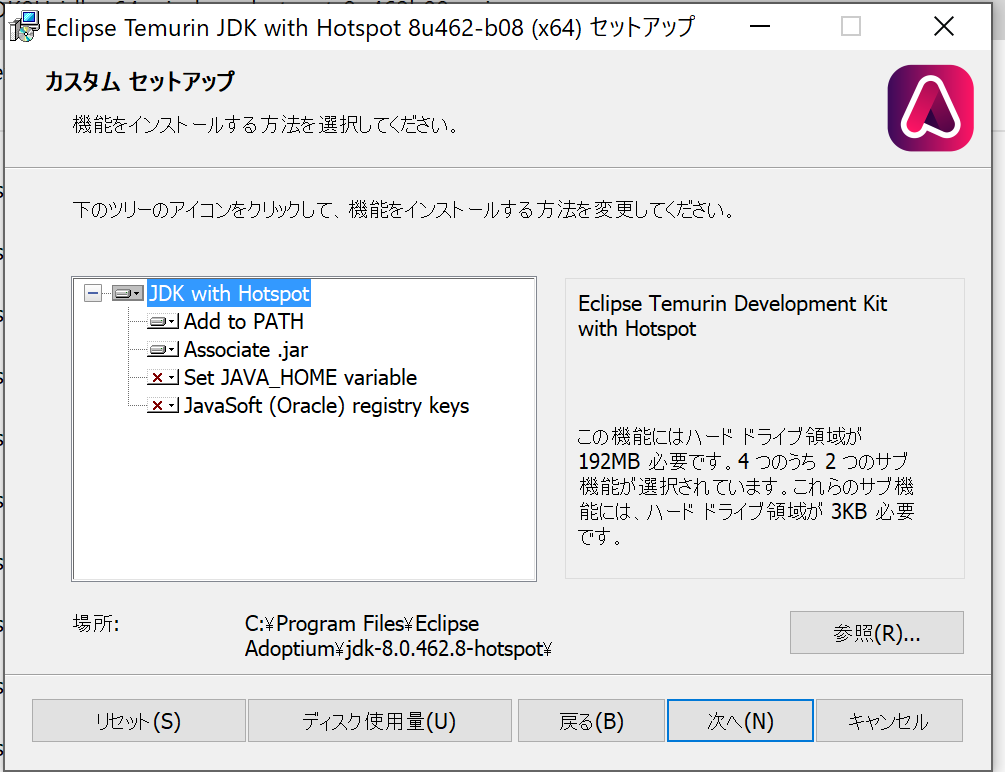Select Set JAVA_HOME variable feature label

pyautogui.click(x=301, y=378)
